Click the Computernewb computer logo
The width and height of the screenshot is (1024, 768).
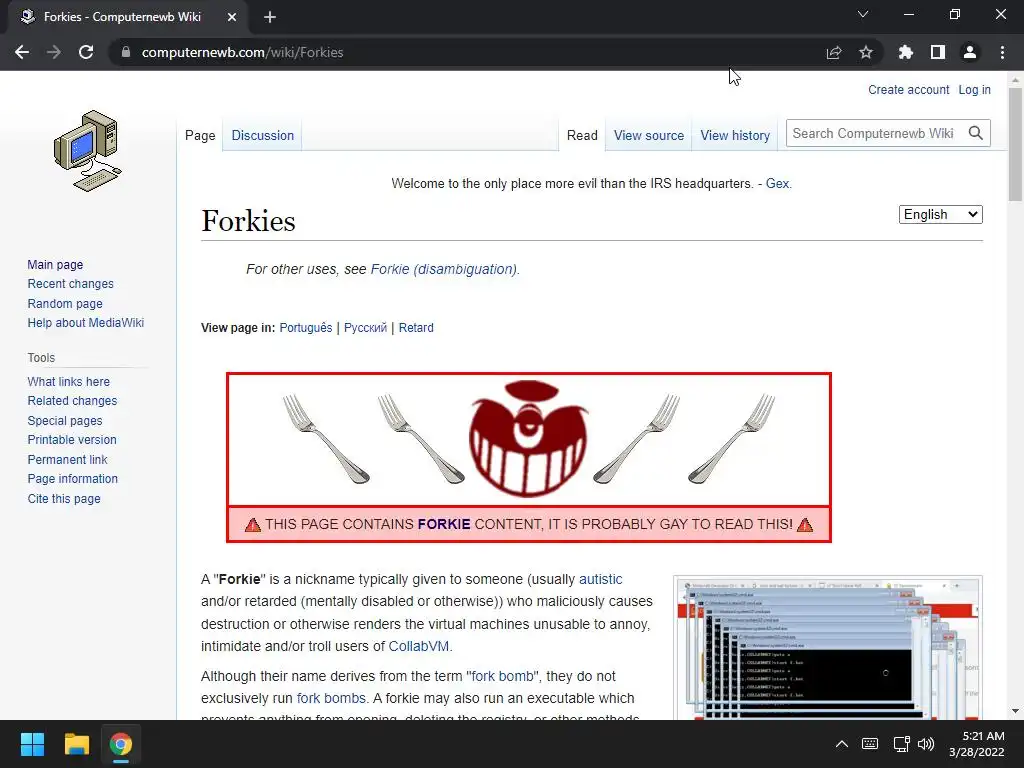pos(88,151)
